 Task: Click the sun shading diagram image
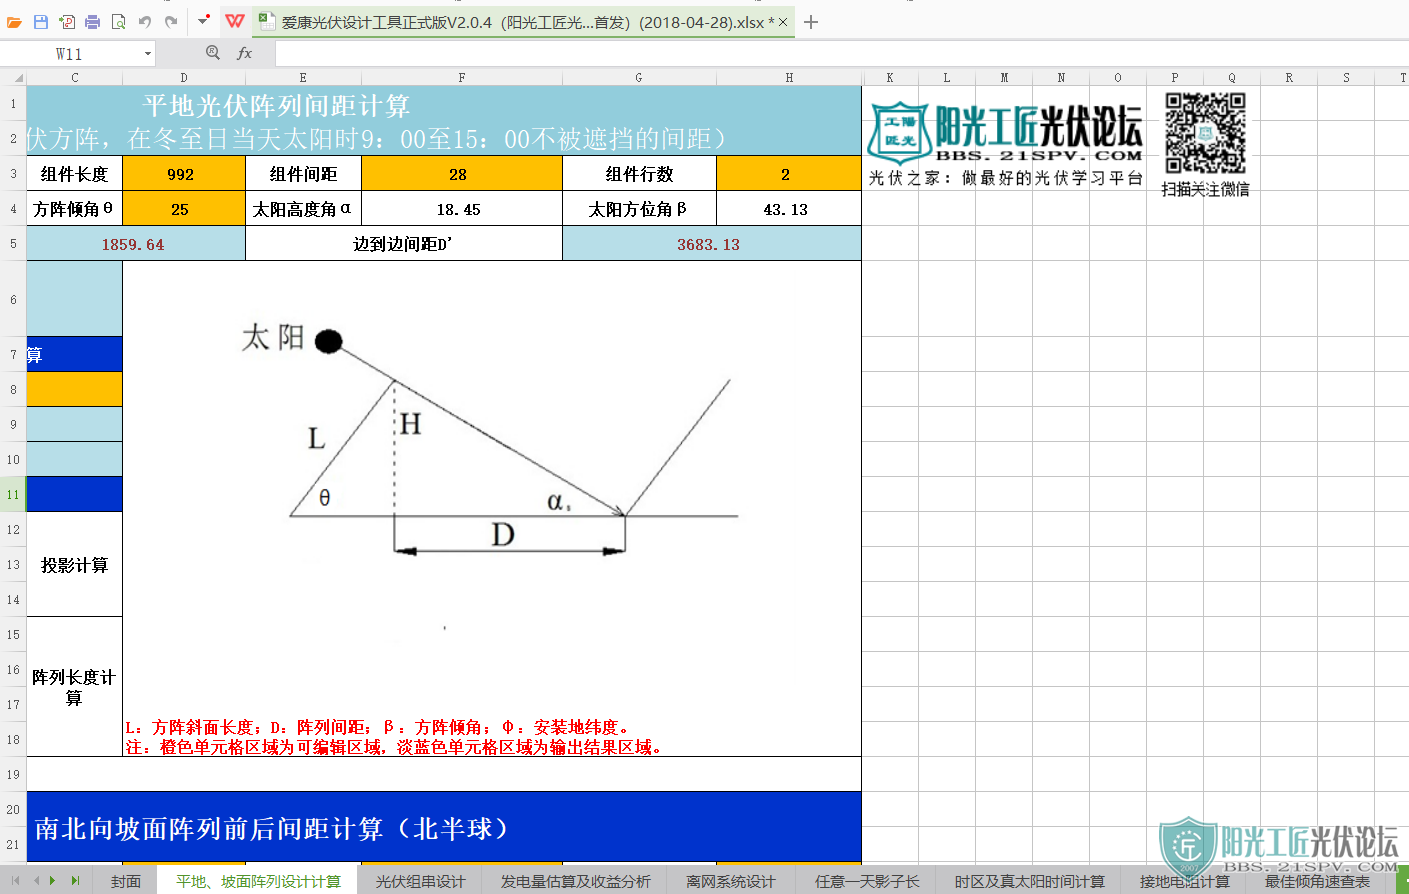point(490,440)
